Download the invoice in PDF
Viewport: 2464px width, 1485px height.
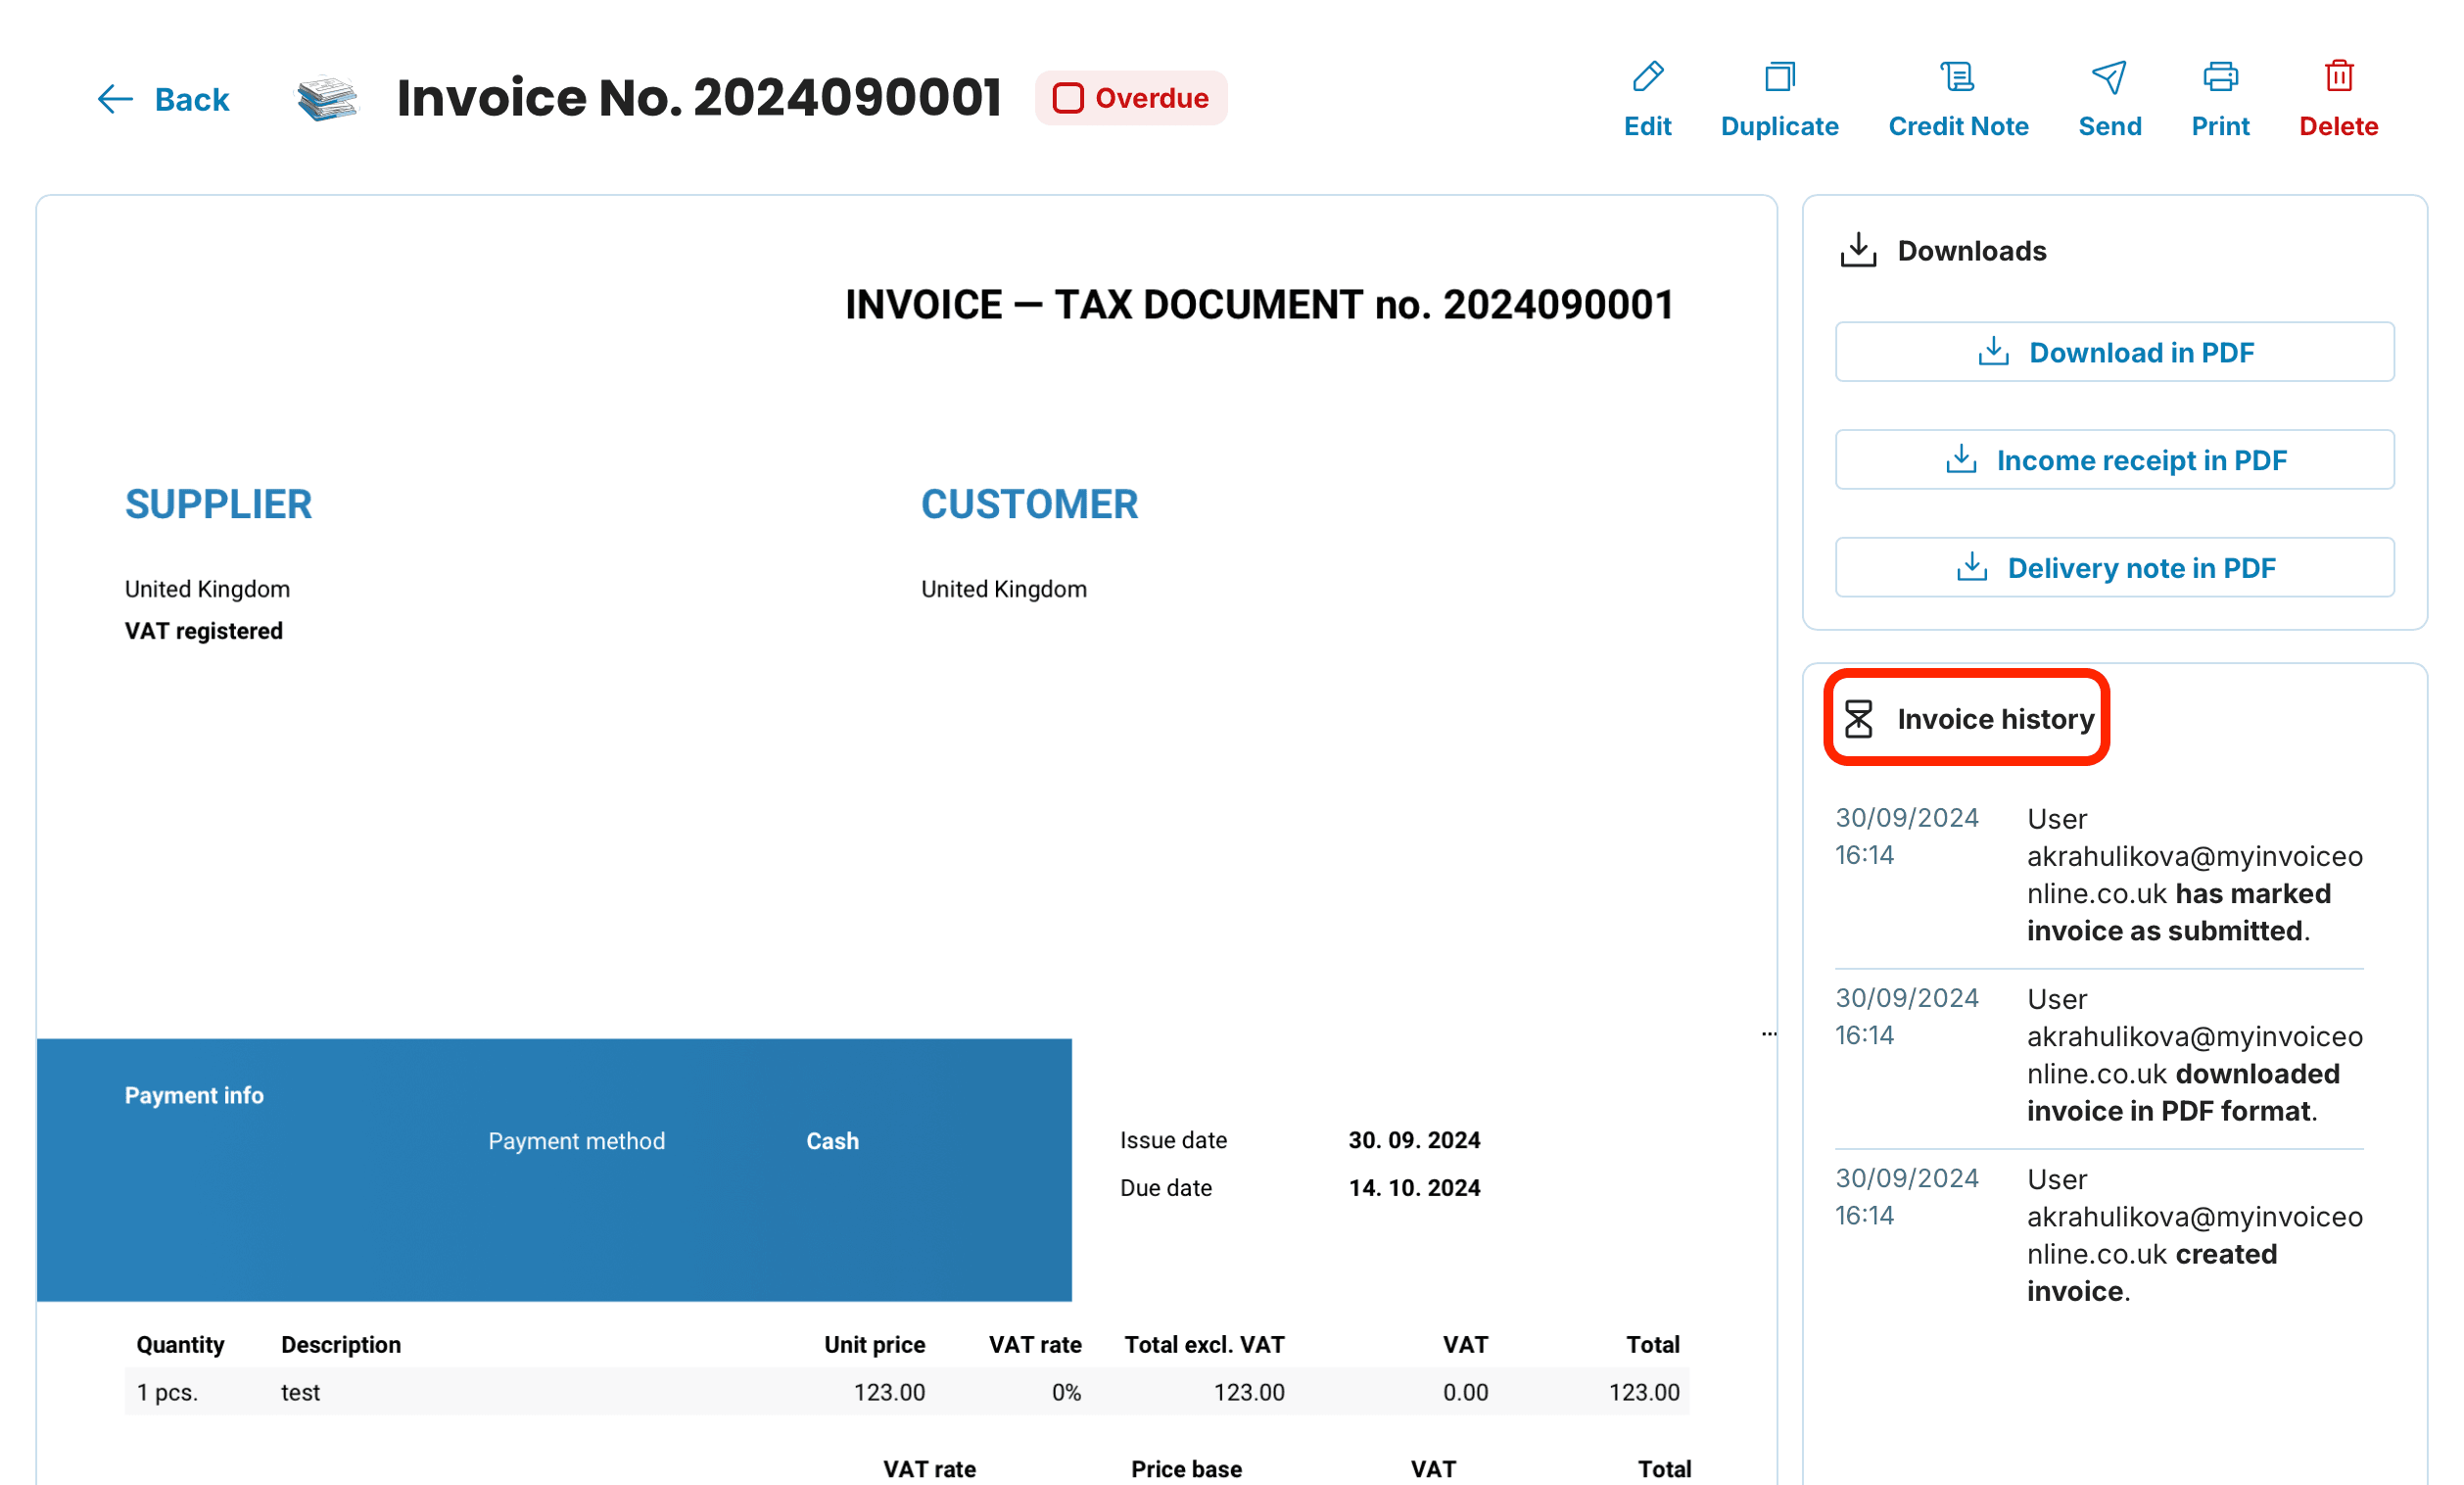[x=2114, y=352]
